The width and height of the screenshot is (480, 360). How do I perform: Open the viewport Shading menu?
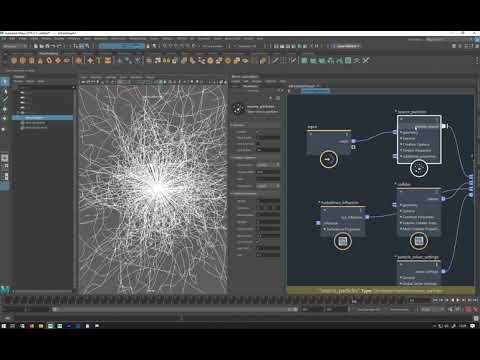point(96,77)
